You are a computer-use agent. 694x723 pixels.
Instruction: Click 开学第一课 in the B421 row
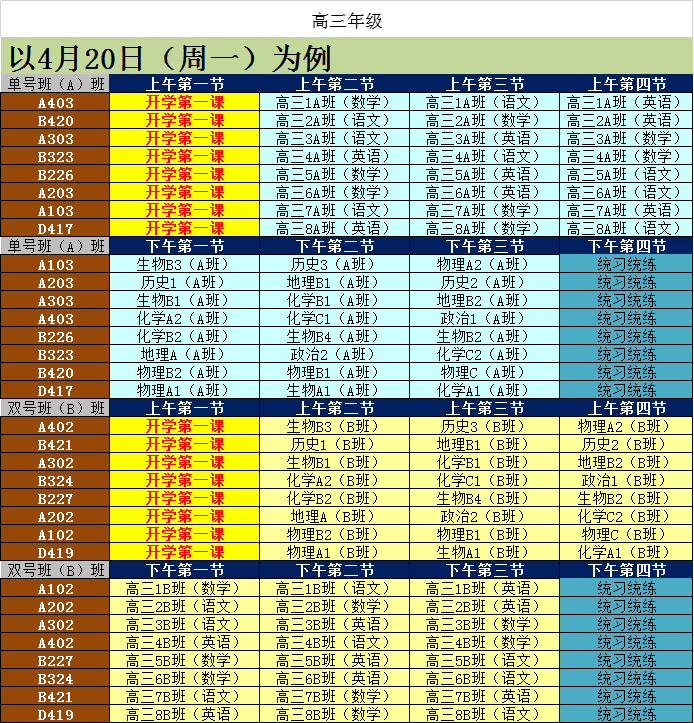[184, 444]
